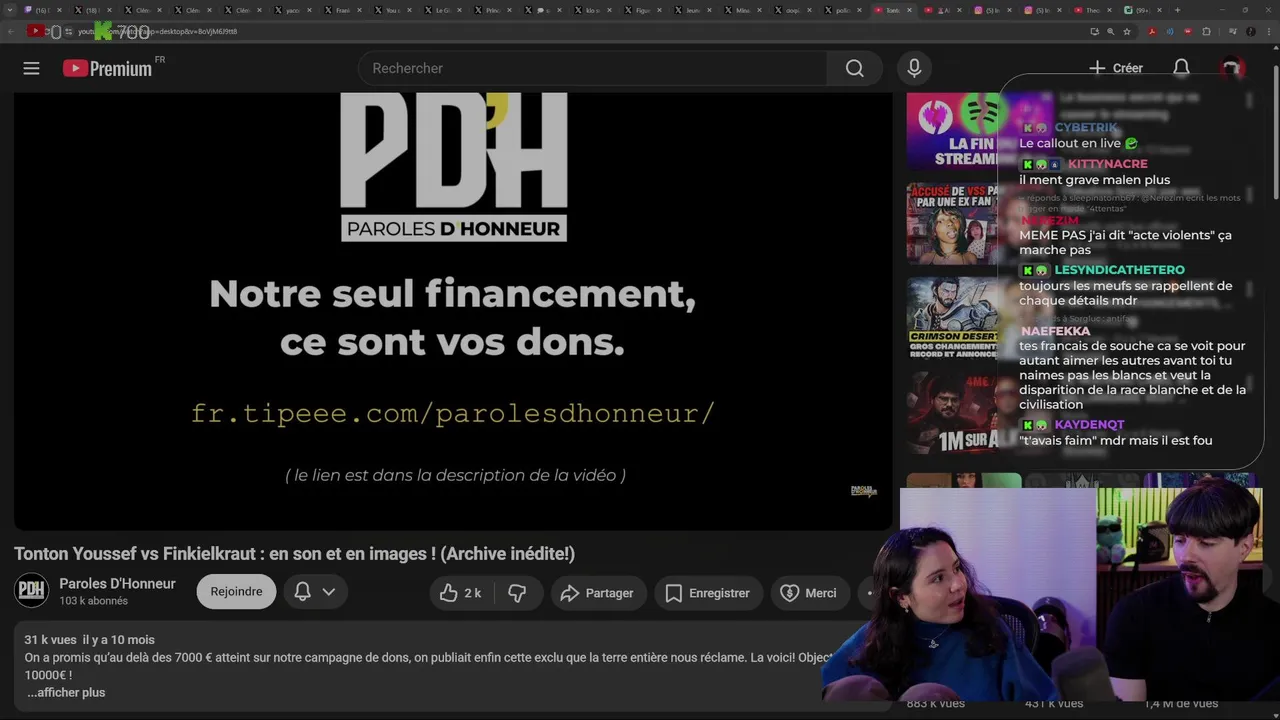
Task: Open the YouTube hamburger guide menu
Action: (x=31, y=68)
